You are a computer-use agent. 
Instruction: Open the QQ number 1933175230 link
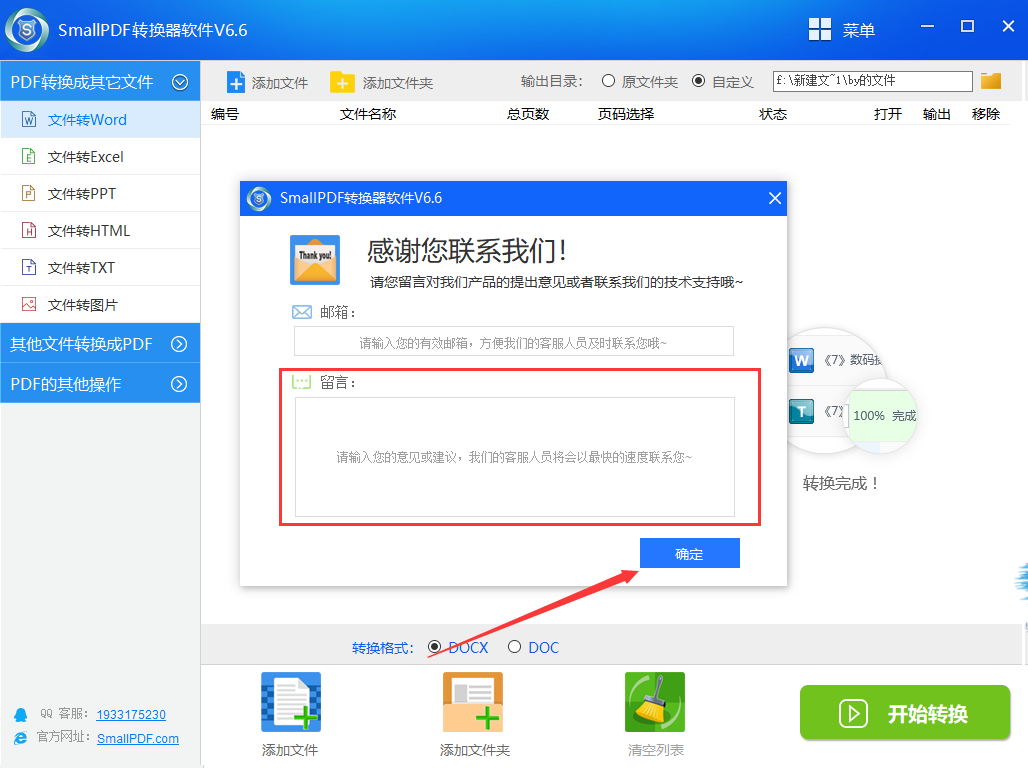pos(131,714)
